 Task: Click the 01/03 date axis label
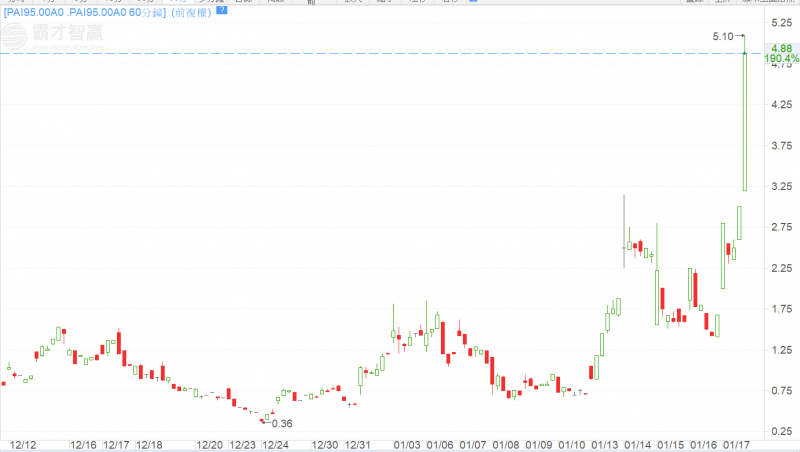pyautogui.click(x=406, y=444)
